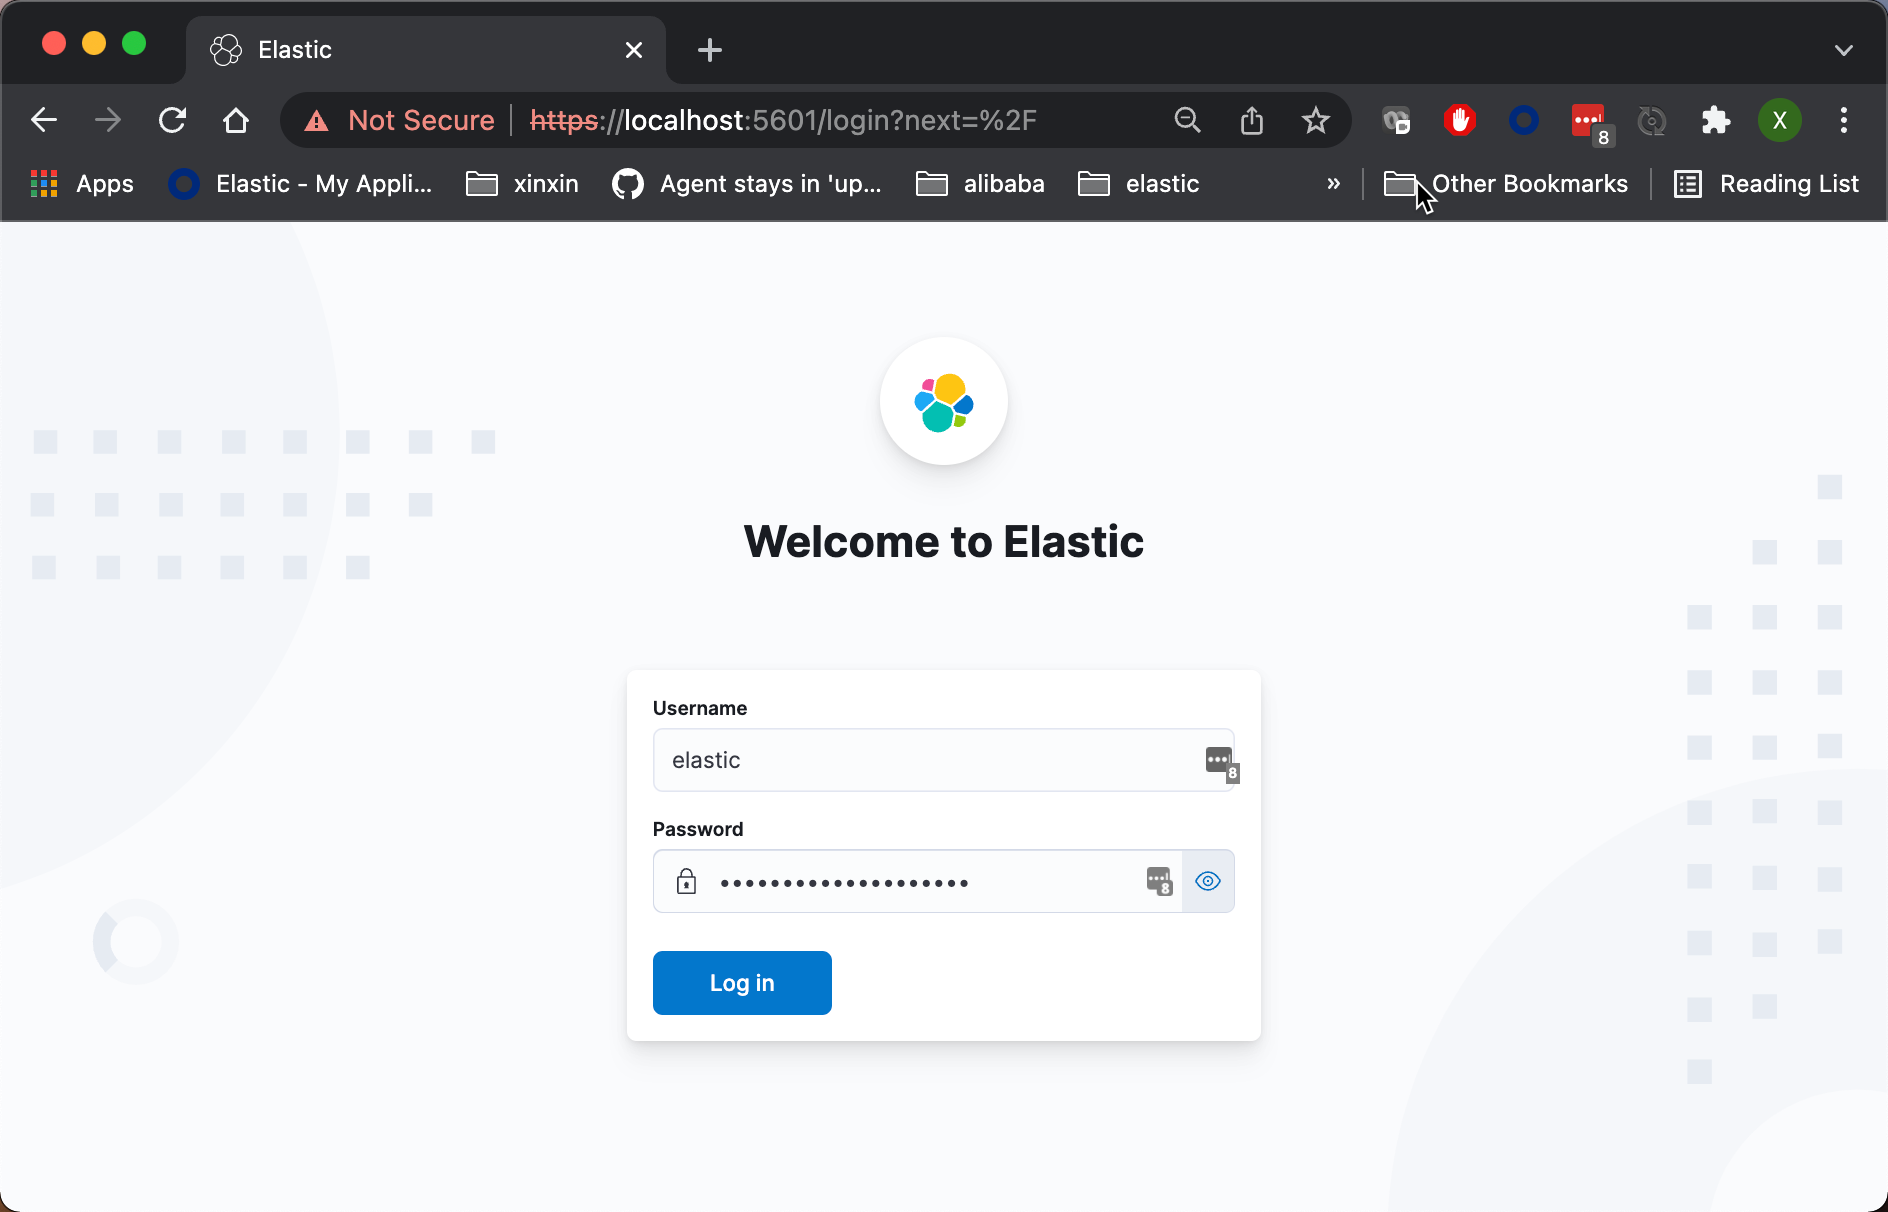This screenshot has height=1212, width=1888.
Task: Toggle password visibility with eye icon
Action: click(x=1208, y=881)
